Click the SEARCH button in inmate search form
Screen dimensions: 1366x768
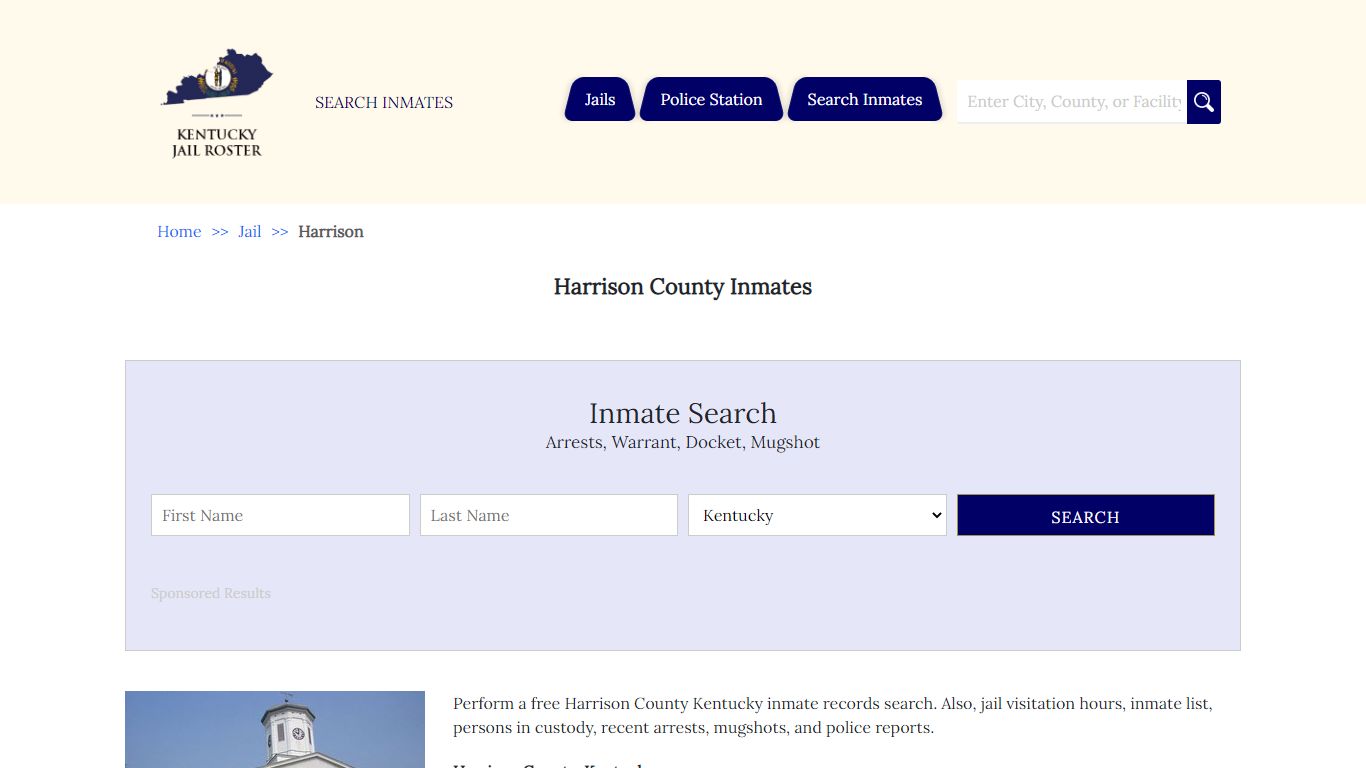coord(1085,515)
